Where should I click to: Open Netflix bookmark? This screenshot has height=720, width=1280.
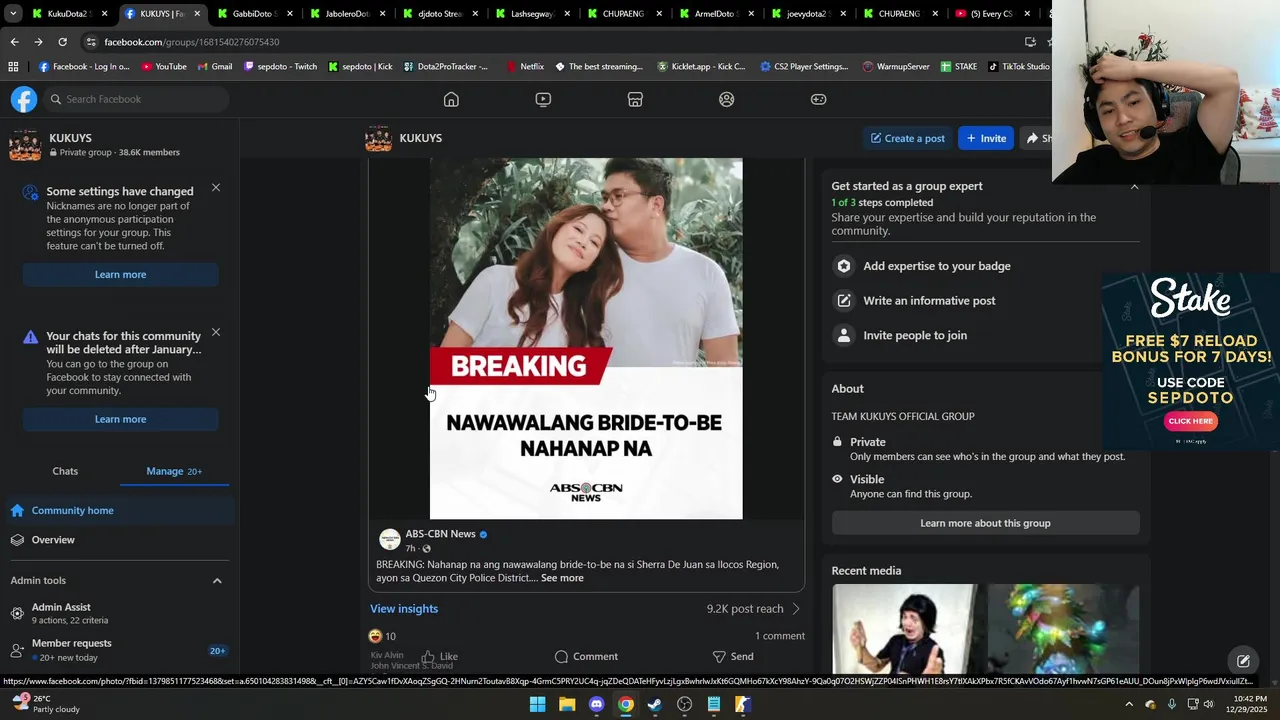tap(524, 67)
